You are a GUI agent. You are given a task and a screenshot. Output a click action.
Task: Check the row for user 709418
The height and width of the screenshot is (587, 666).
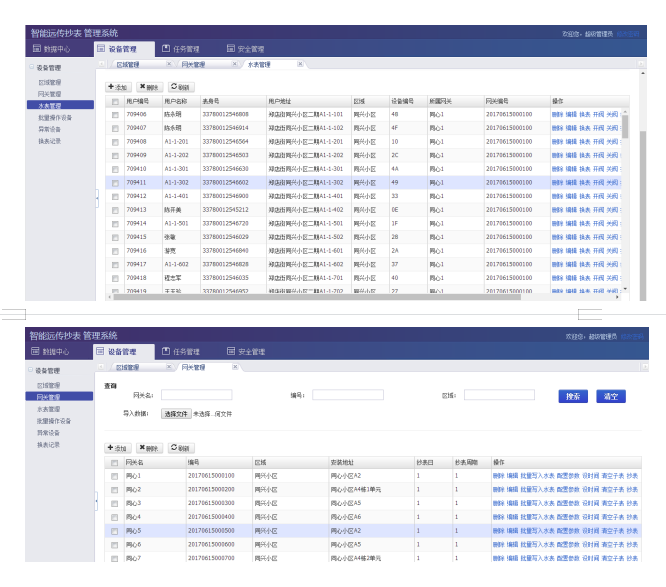click(x=115, y=278)
